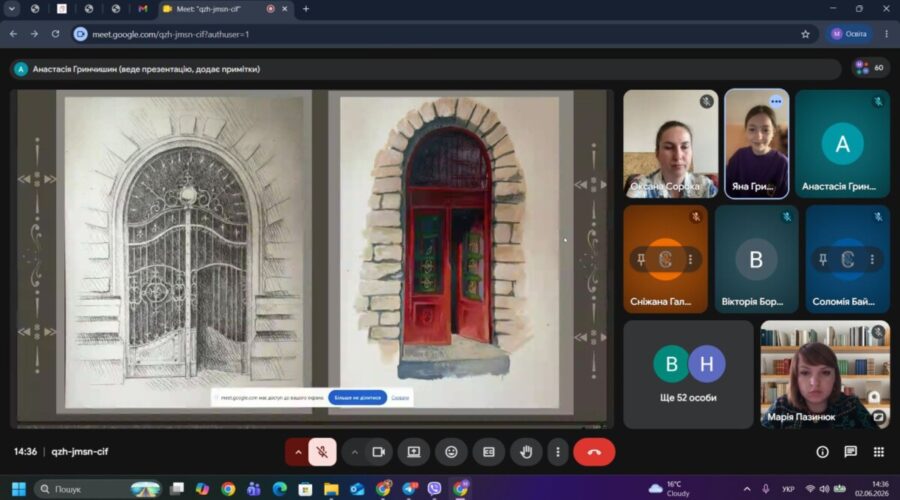Open audio settings arrow beside microphone button
This screenshot has width=900, height=500.
[298, 452]
